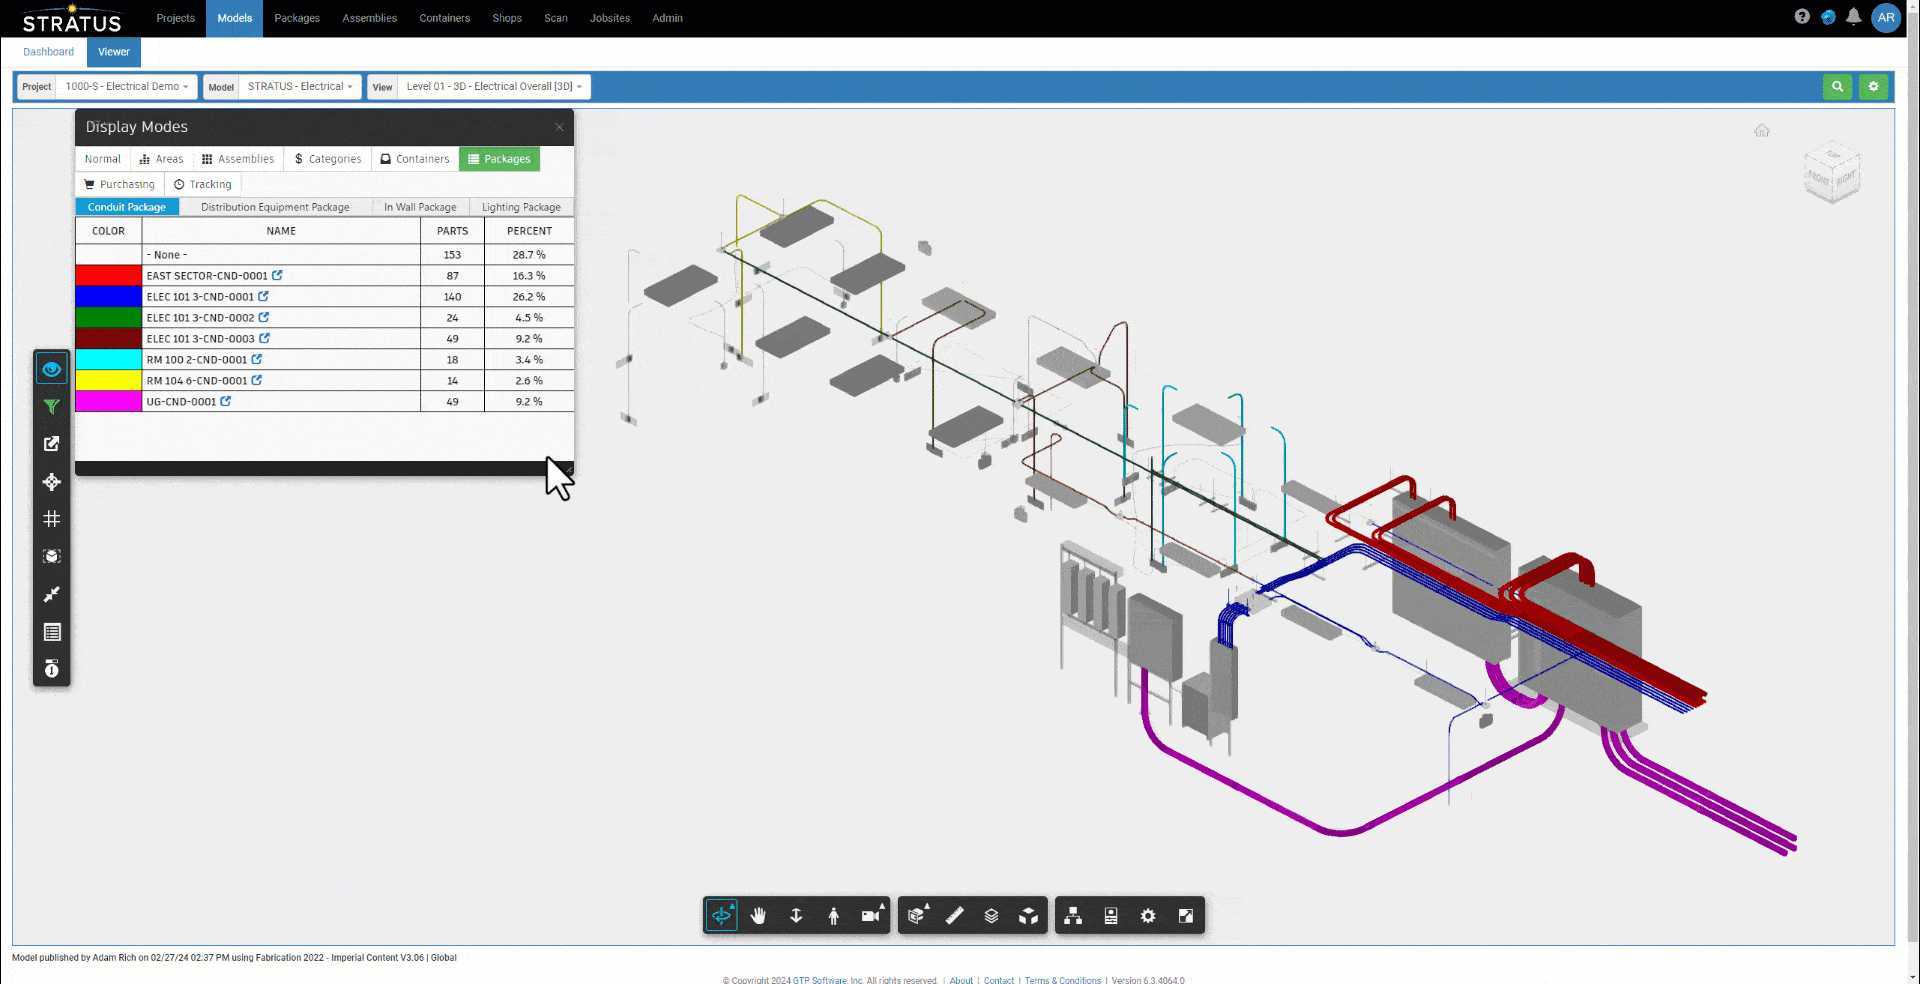The height and width of the screenshot is (984, 1920).
Task: Open the Project dropdown for 1000-S Electrical Demo
Action: click(x=125, y=87)
